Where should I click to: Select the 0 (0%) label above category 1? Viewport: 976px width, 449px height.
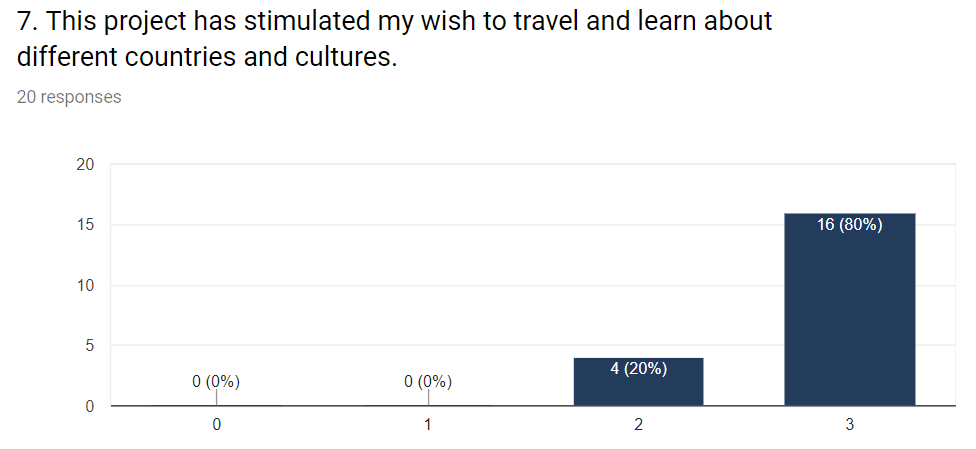click(428, 382)
